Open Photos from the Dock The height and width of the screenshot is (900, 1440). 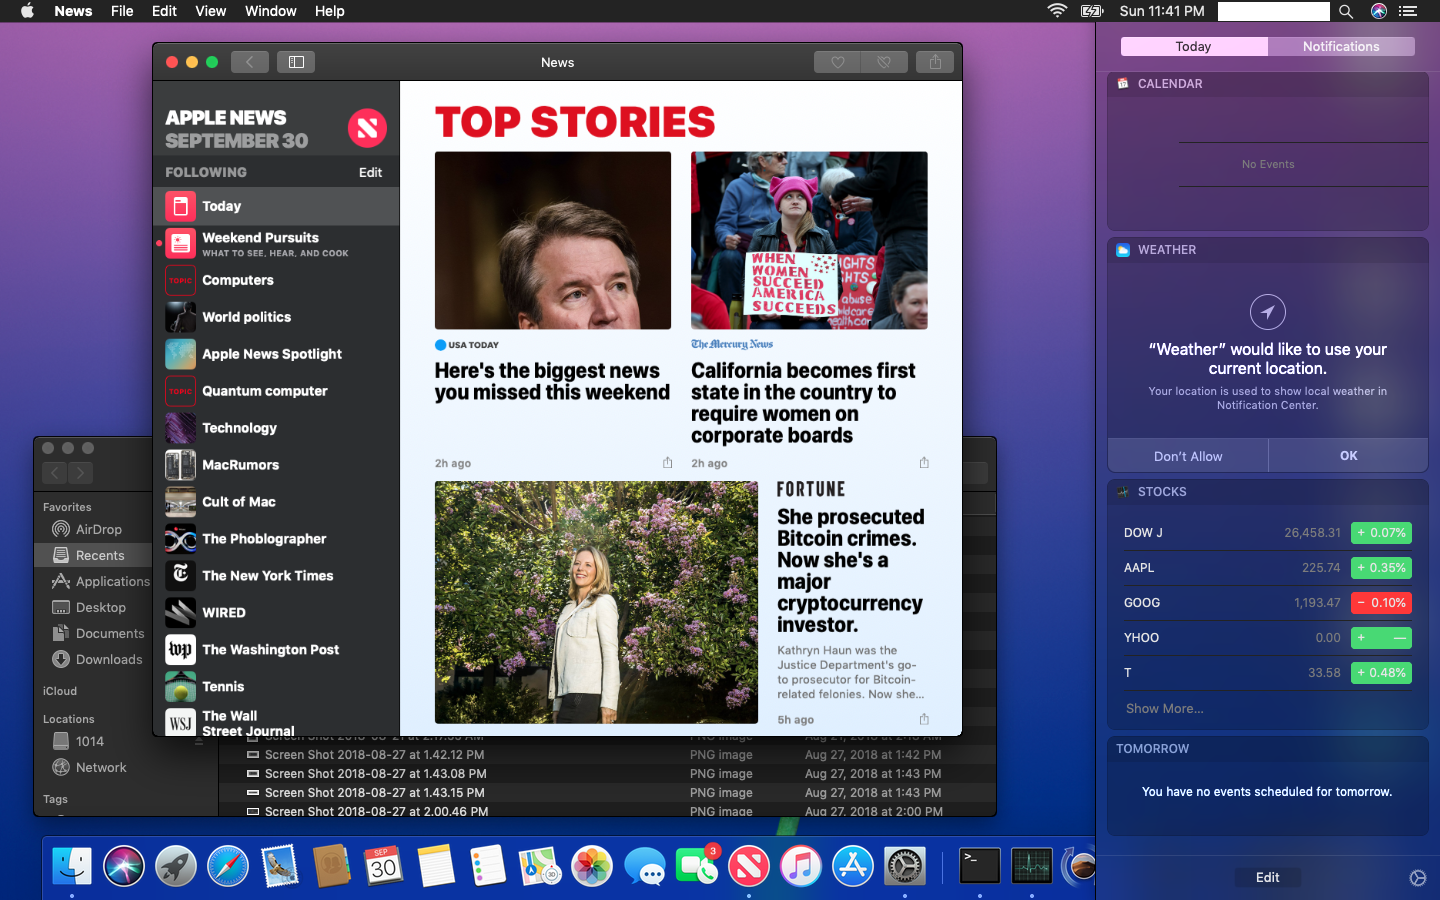592,866
